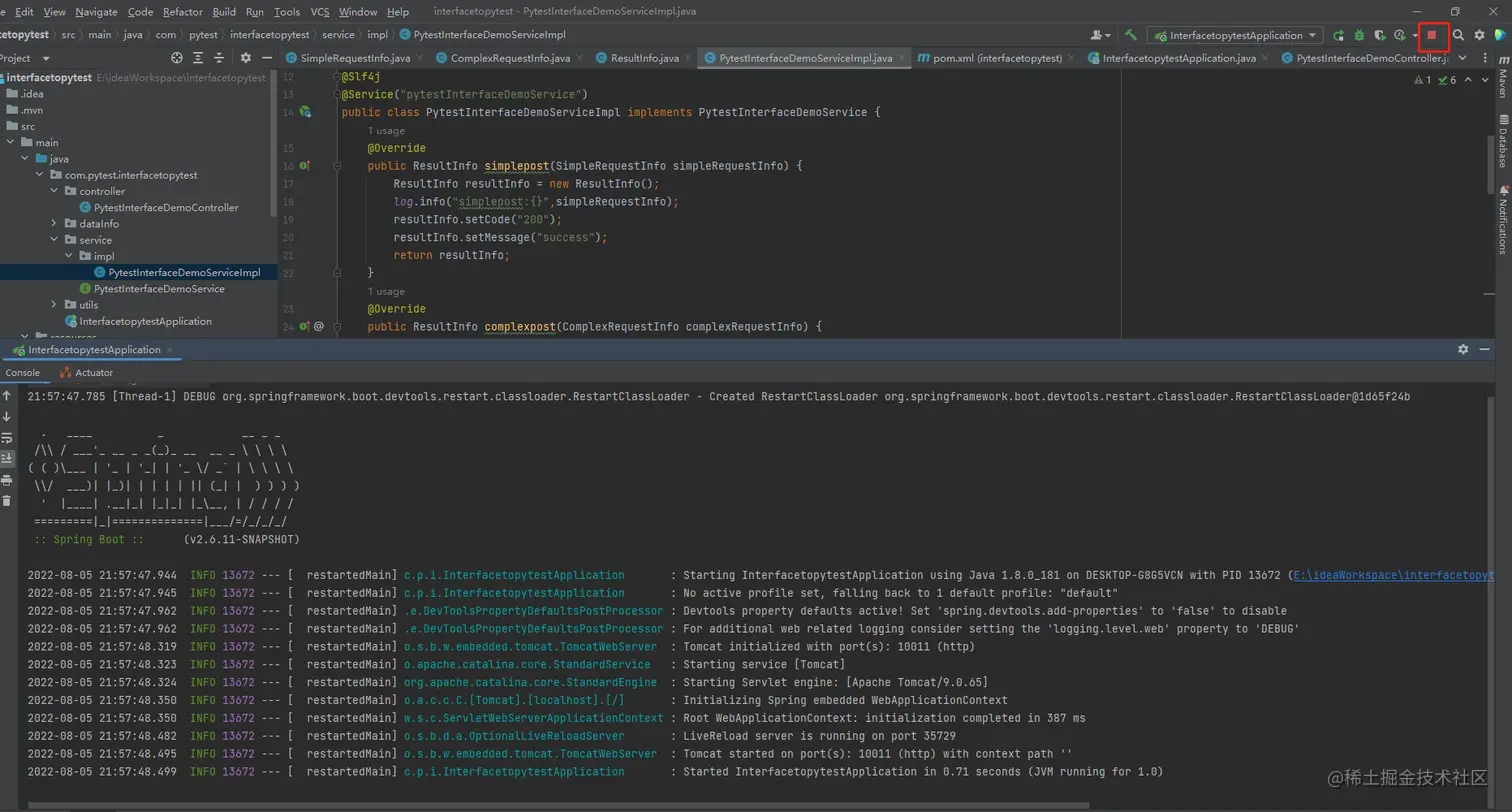
Task: Collapse the impl package
Action: click(x=68, y=256)
